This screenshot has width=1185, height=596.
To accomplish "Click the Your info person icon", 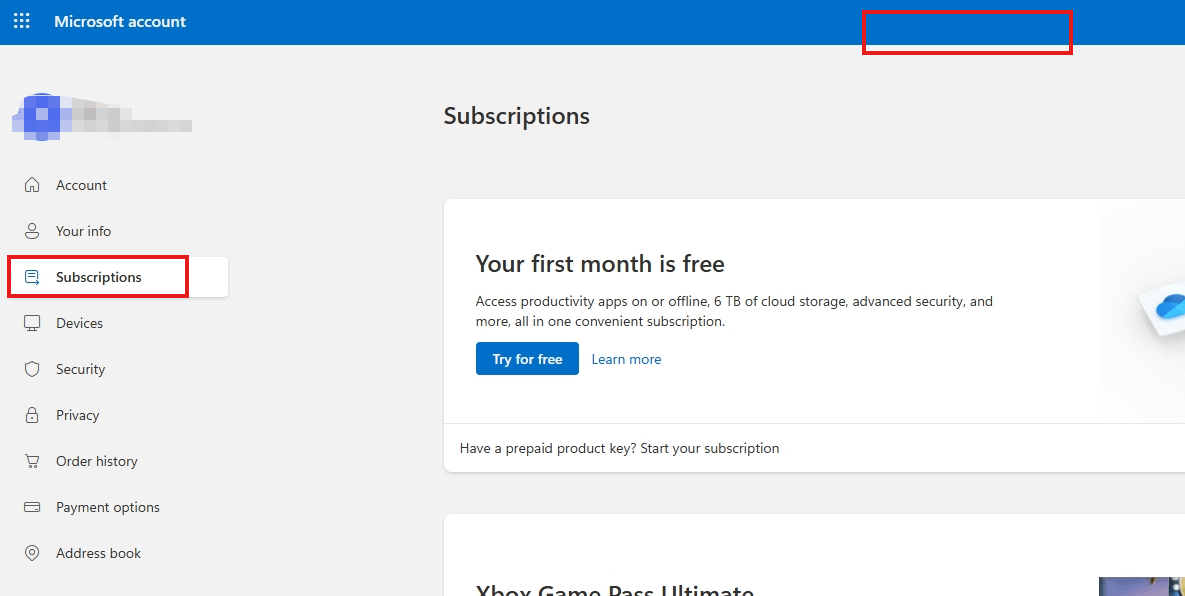I will 32,231.
